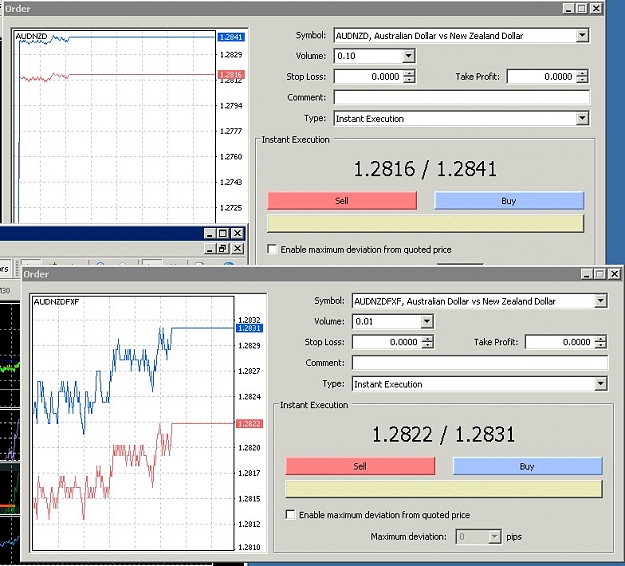Click Take Profit field in AUDNZDFXF window

coord(560,342)
